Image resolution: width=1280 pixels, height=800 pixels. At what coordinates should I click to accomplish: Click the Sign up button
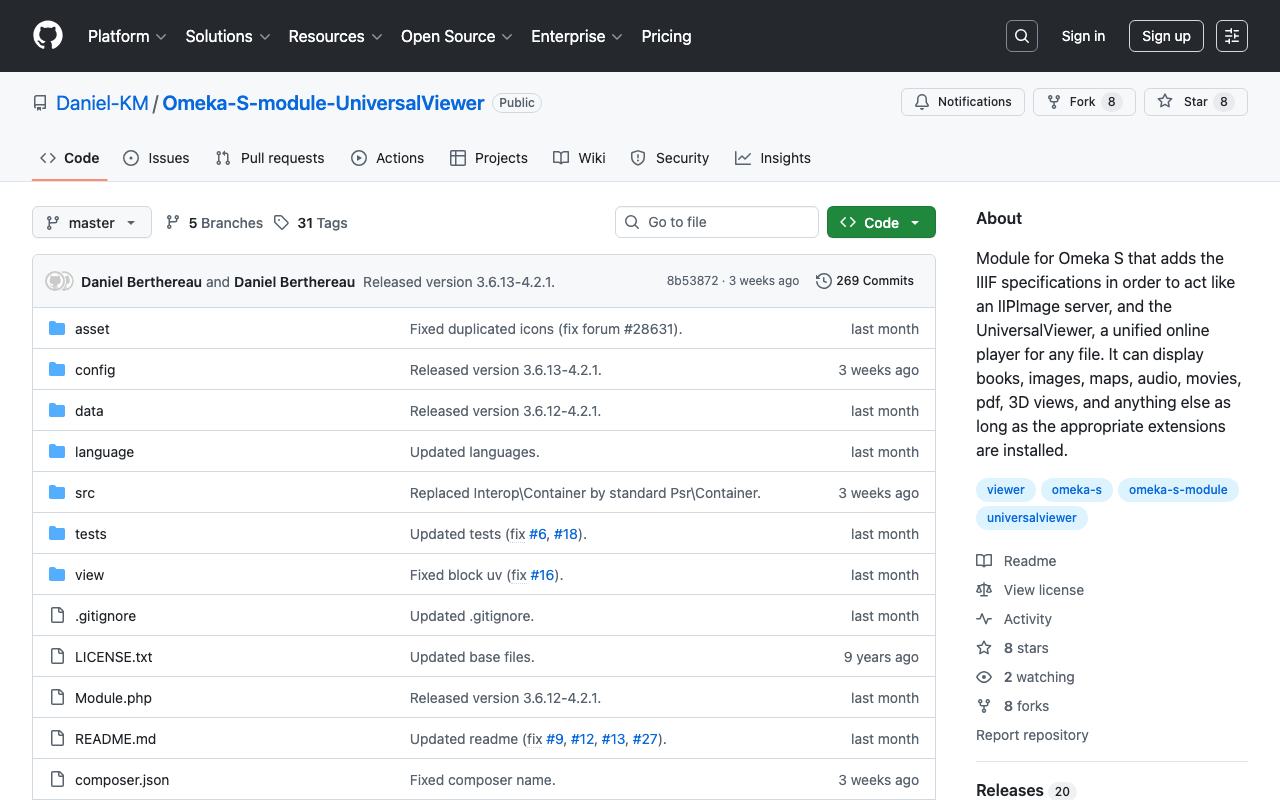(1165, 36)
